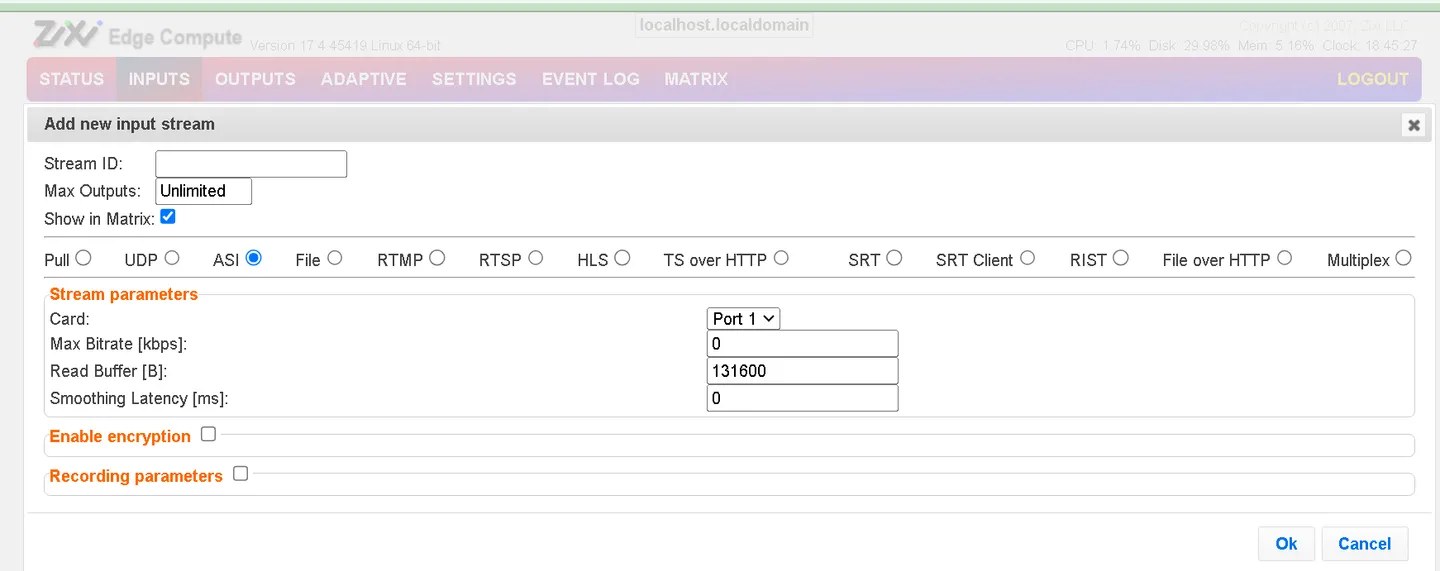Click the Stream parameters heading
The width and height of the screenshot is (1440, 571).
[124, 294]
